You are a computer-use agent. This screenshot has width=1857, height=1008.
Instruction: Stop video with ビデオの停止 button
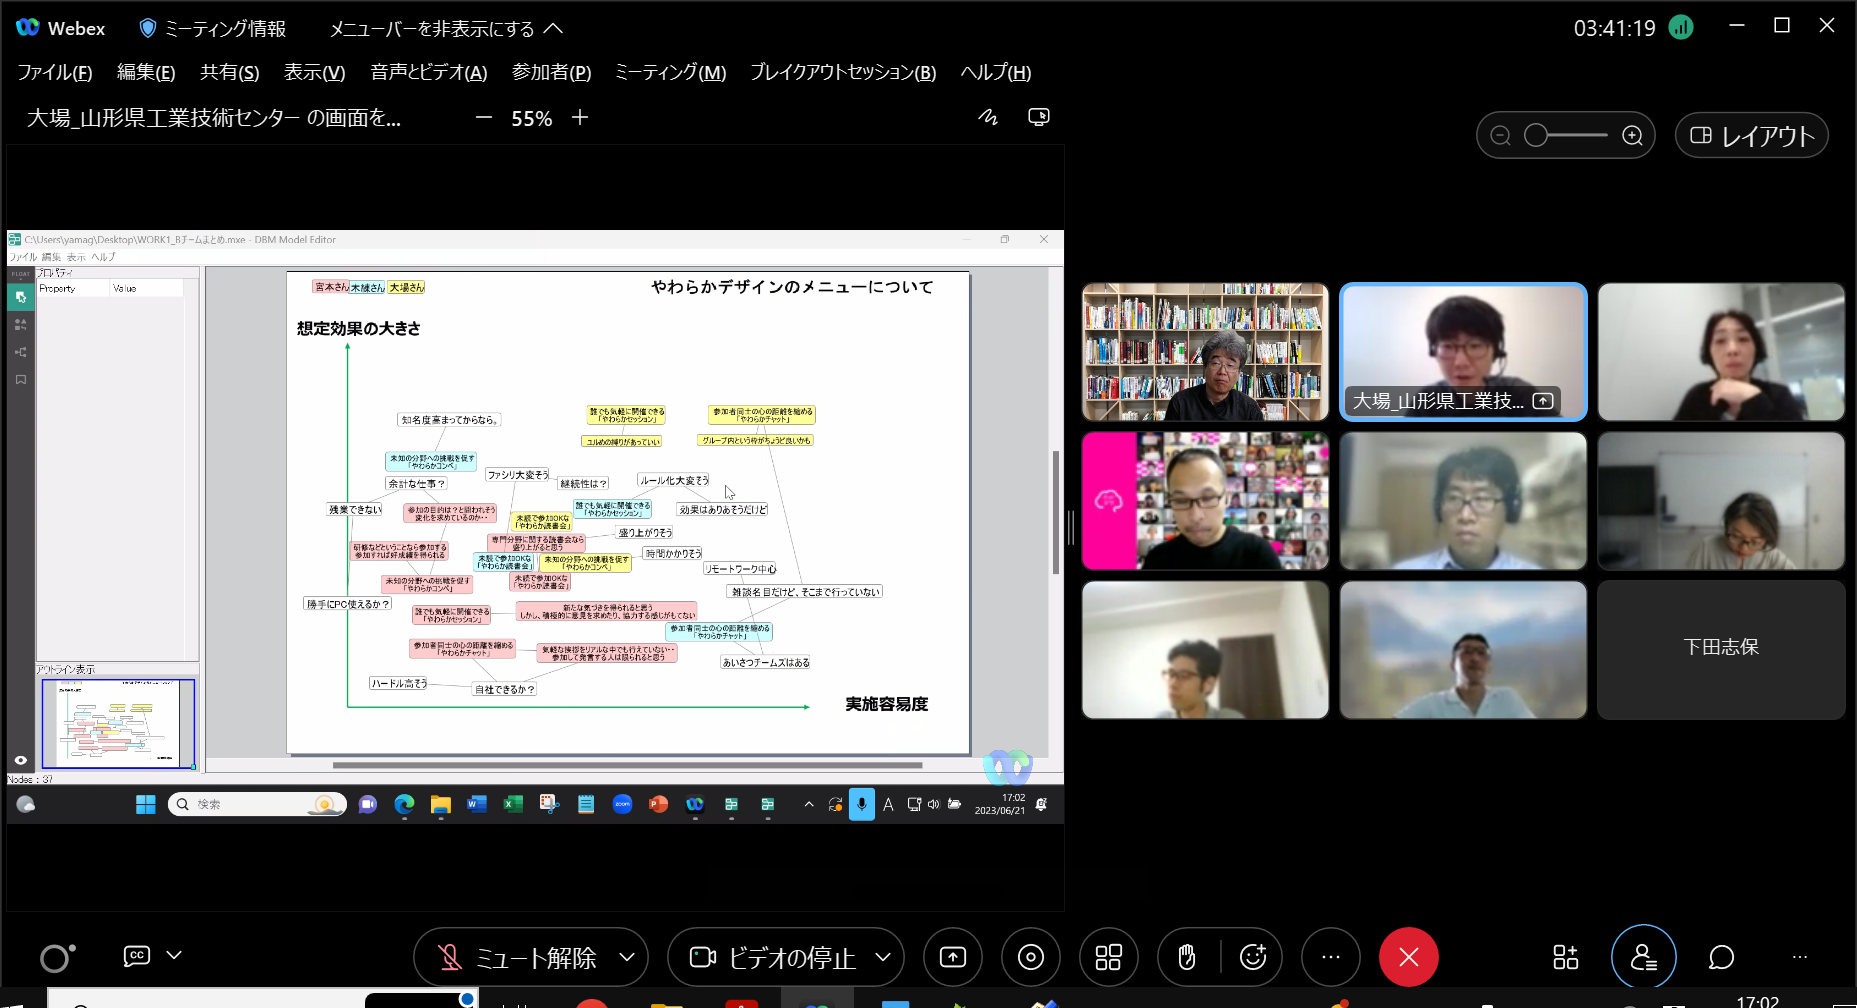coord(773,957)
